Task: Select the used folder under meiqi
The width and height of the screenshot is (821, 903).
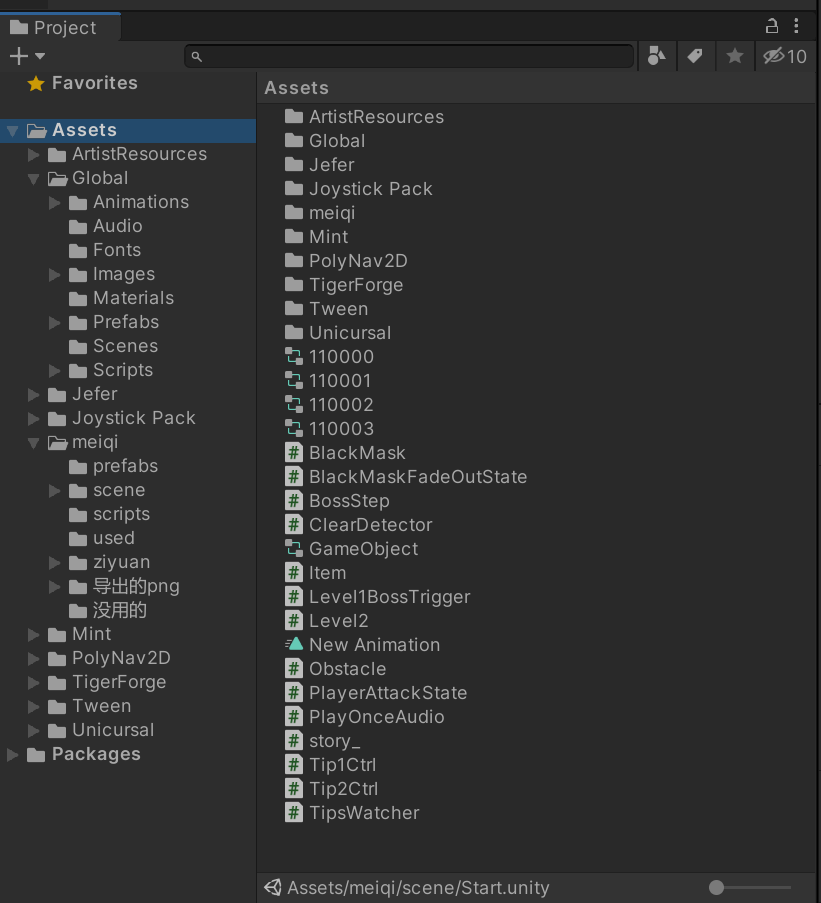Action: 101,538
